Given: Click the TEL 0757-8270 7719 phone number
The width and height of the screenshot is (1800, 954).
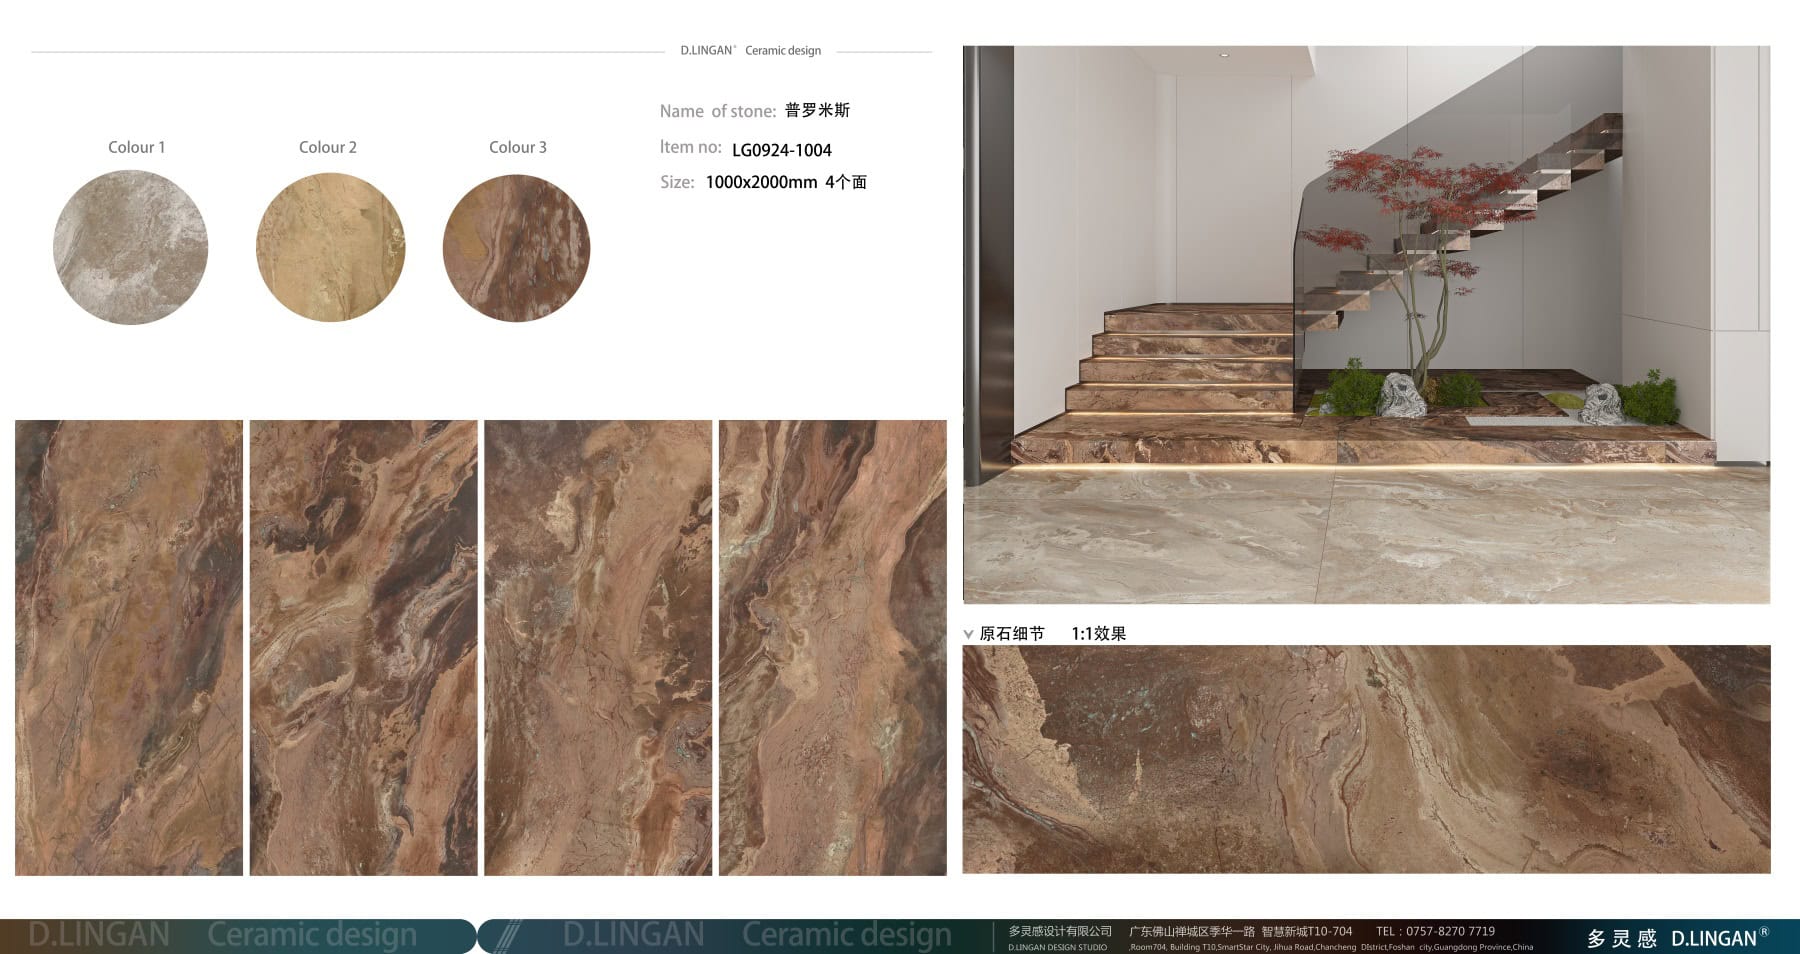Looking at the screenshot, I should [x=1435, y=931].
